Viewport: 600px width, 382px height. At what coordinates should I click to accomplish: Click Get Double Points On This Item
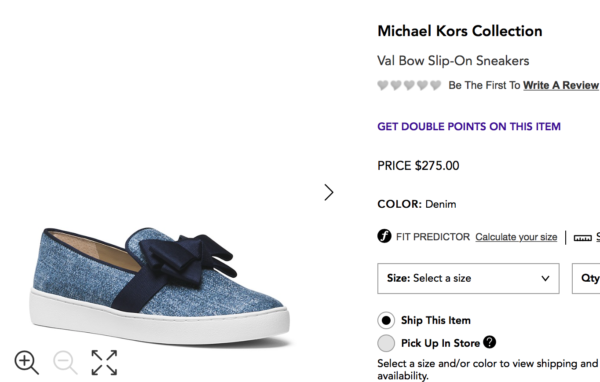click(x=469, y=126)
